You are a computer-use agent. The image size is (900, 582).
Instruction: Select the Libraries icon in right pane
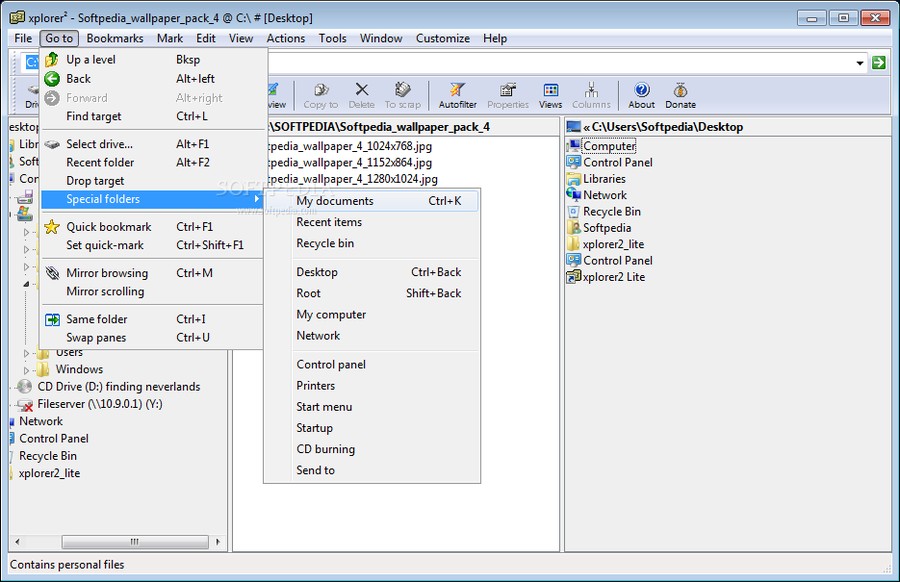point(574,179)
